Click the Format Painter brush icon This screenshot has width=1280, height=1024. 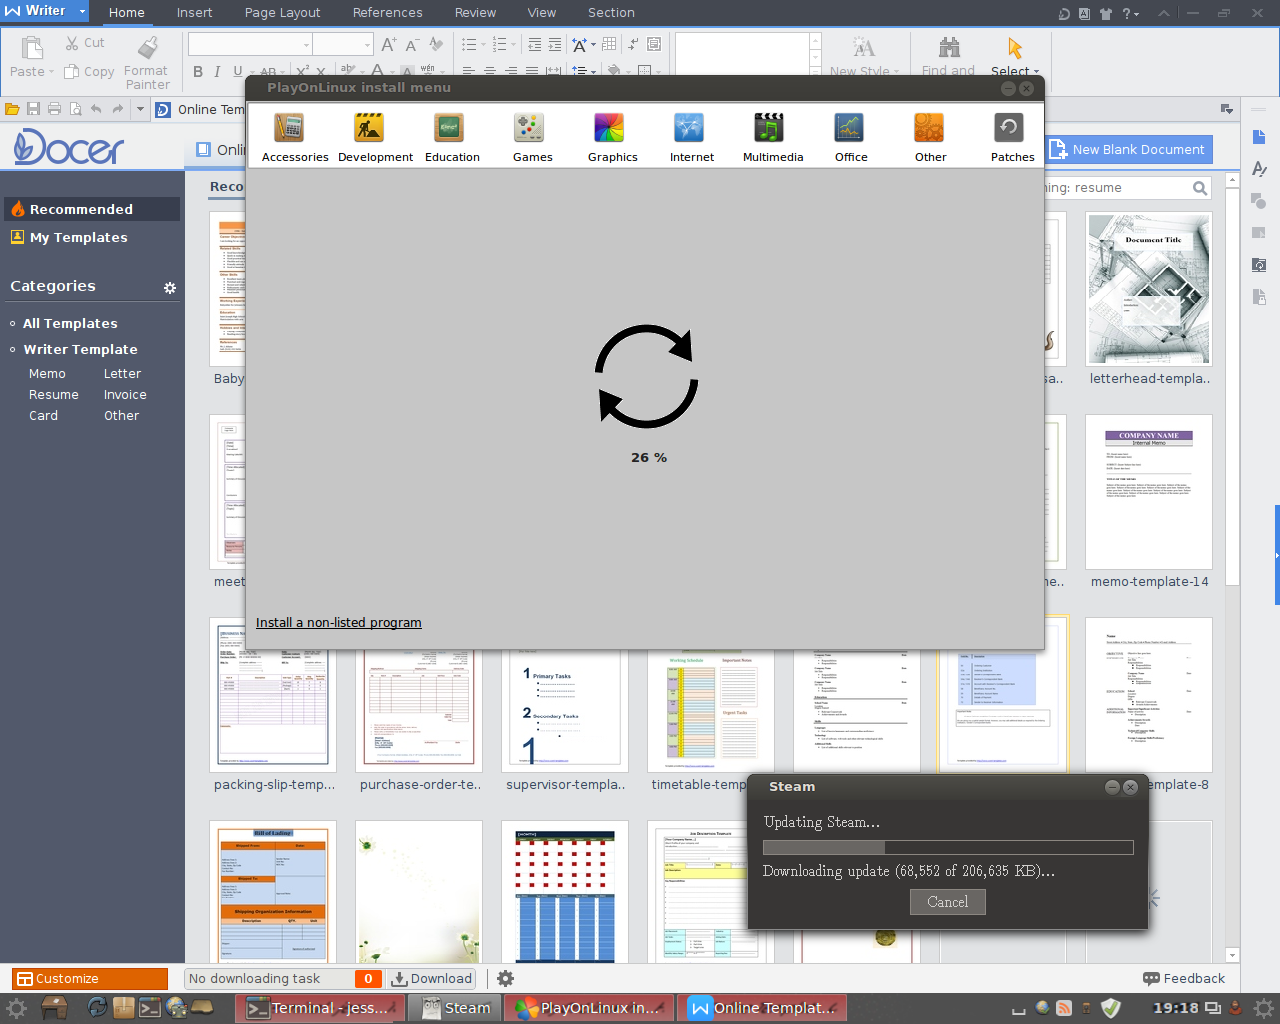pyautogui.click(x=147, y=48)
